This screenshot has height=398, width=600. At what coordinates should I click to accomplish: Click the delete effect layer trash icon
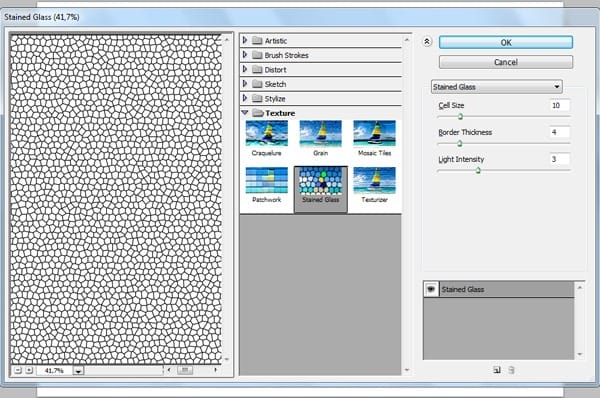point(511,370)
